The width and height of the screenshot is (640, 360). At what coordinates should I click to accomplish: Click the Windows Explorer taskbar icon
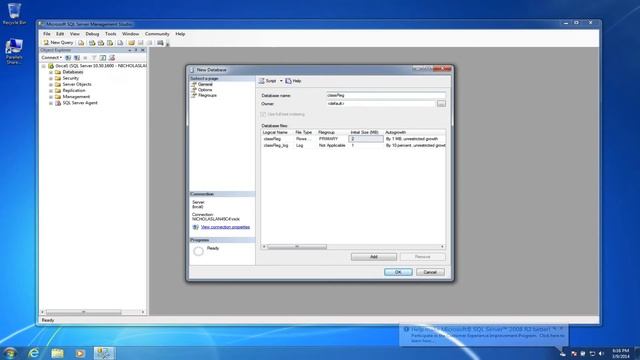[x=57, y=353]
